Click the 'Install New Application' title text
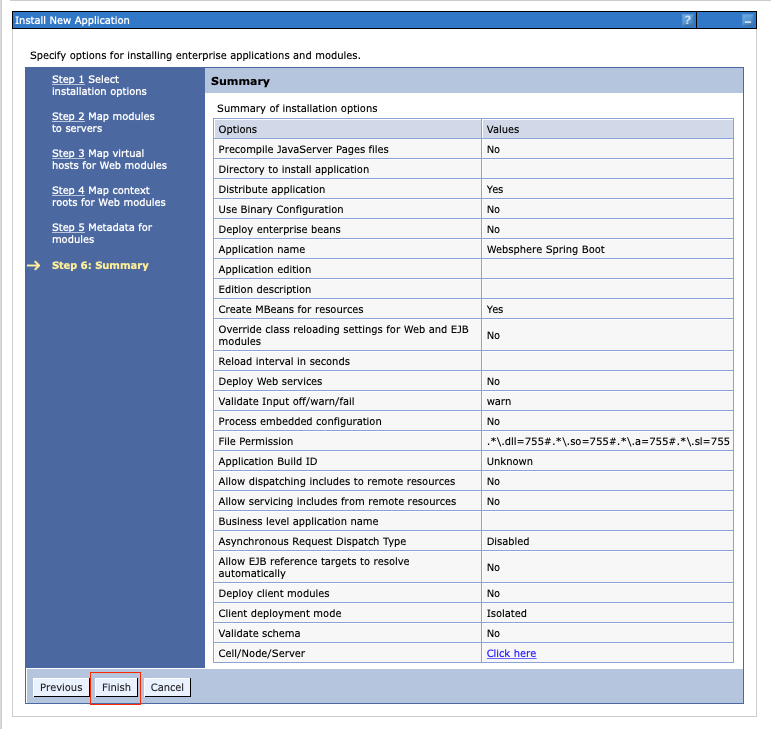Viewport: 771px width, 729px height. (72, 20)
